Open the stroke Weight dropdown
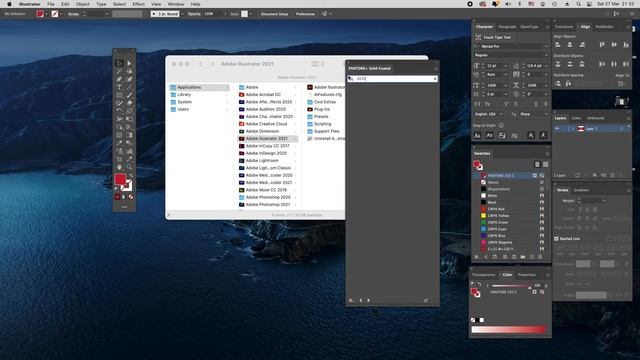Screen dimensions: 640x360 [604, 201]
